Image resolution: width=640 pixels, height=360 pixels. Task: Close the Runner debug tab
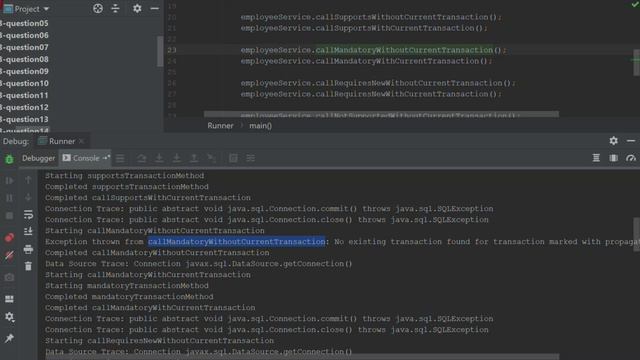pos(82,141)
